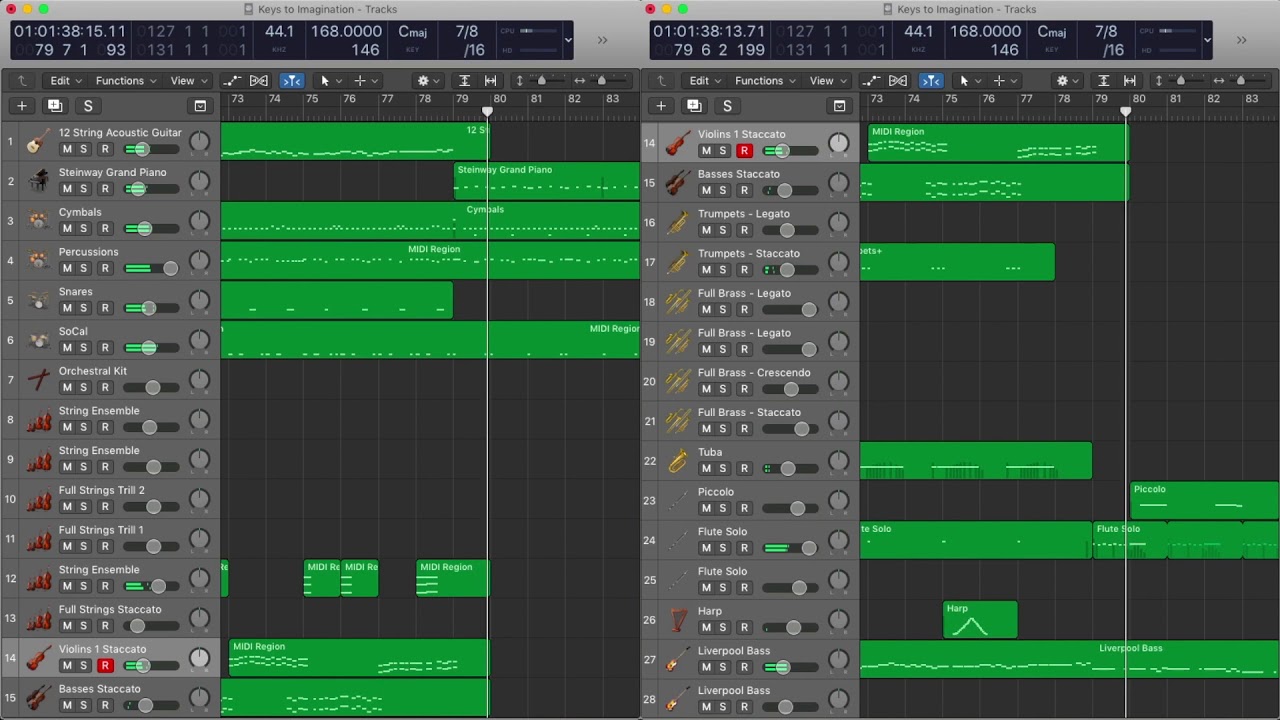This screenshot has width=1280, height=720.
Task: Select Orchestral Kit track icon
Action: (38, 380)
